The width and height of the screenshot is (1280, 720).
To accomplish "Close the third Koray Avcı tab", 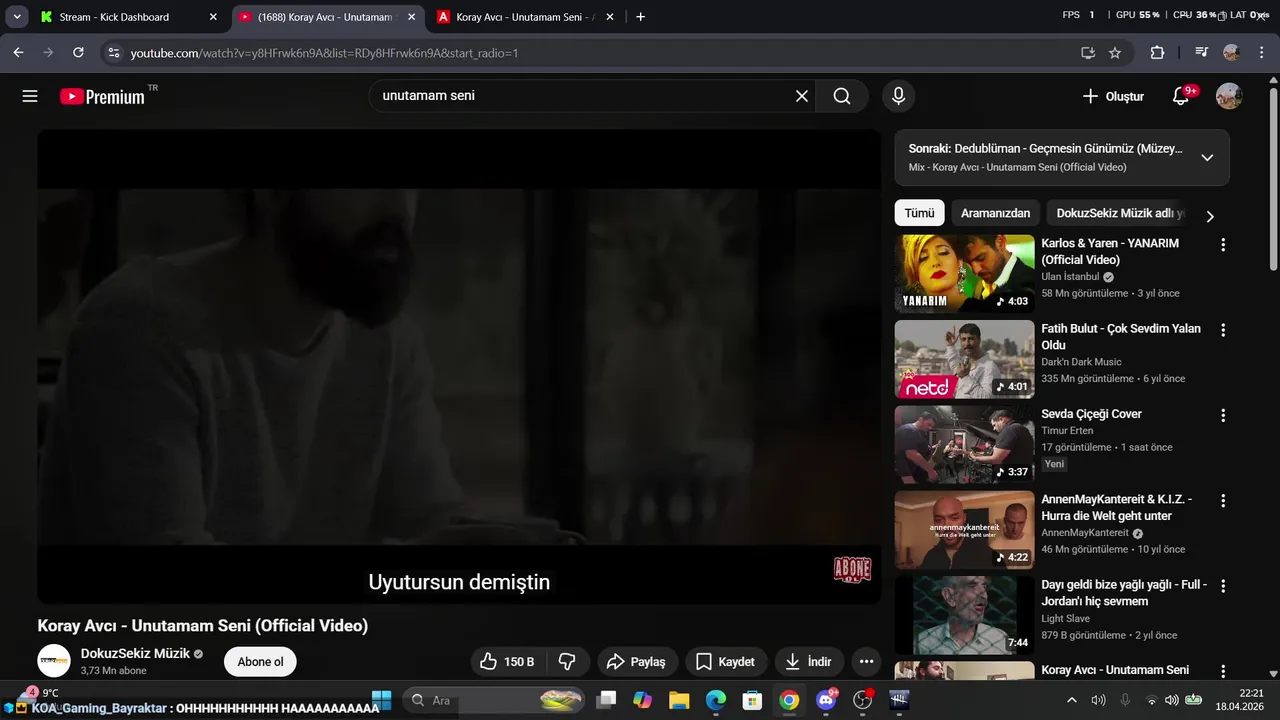I will coord(609,17).
